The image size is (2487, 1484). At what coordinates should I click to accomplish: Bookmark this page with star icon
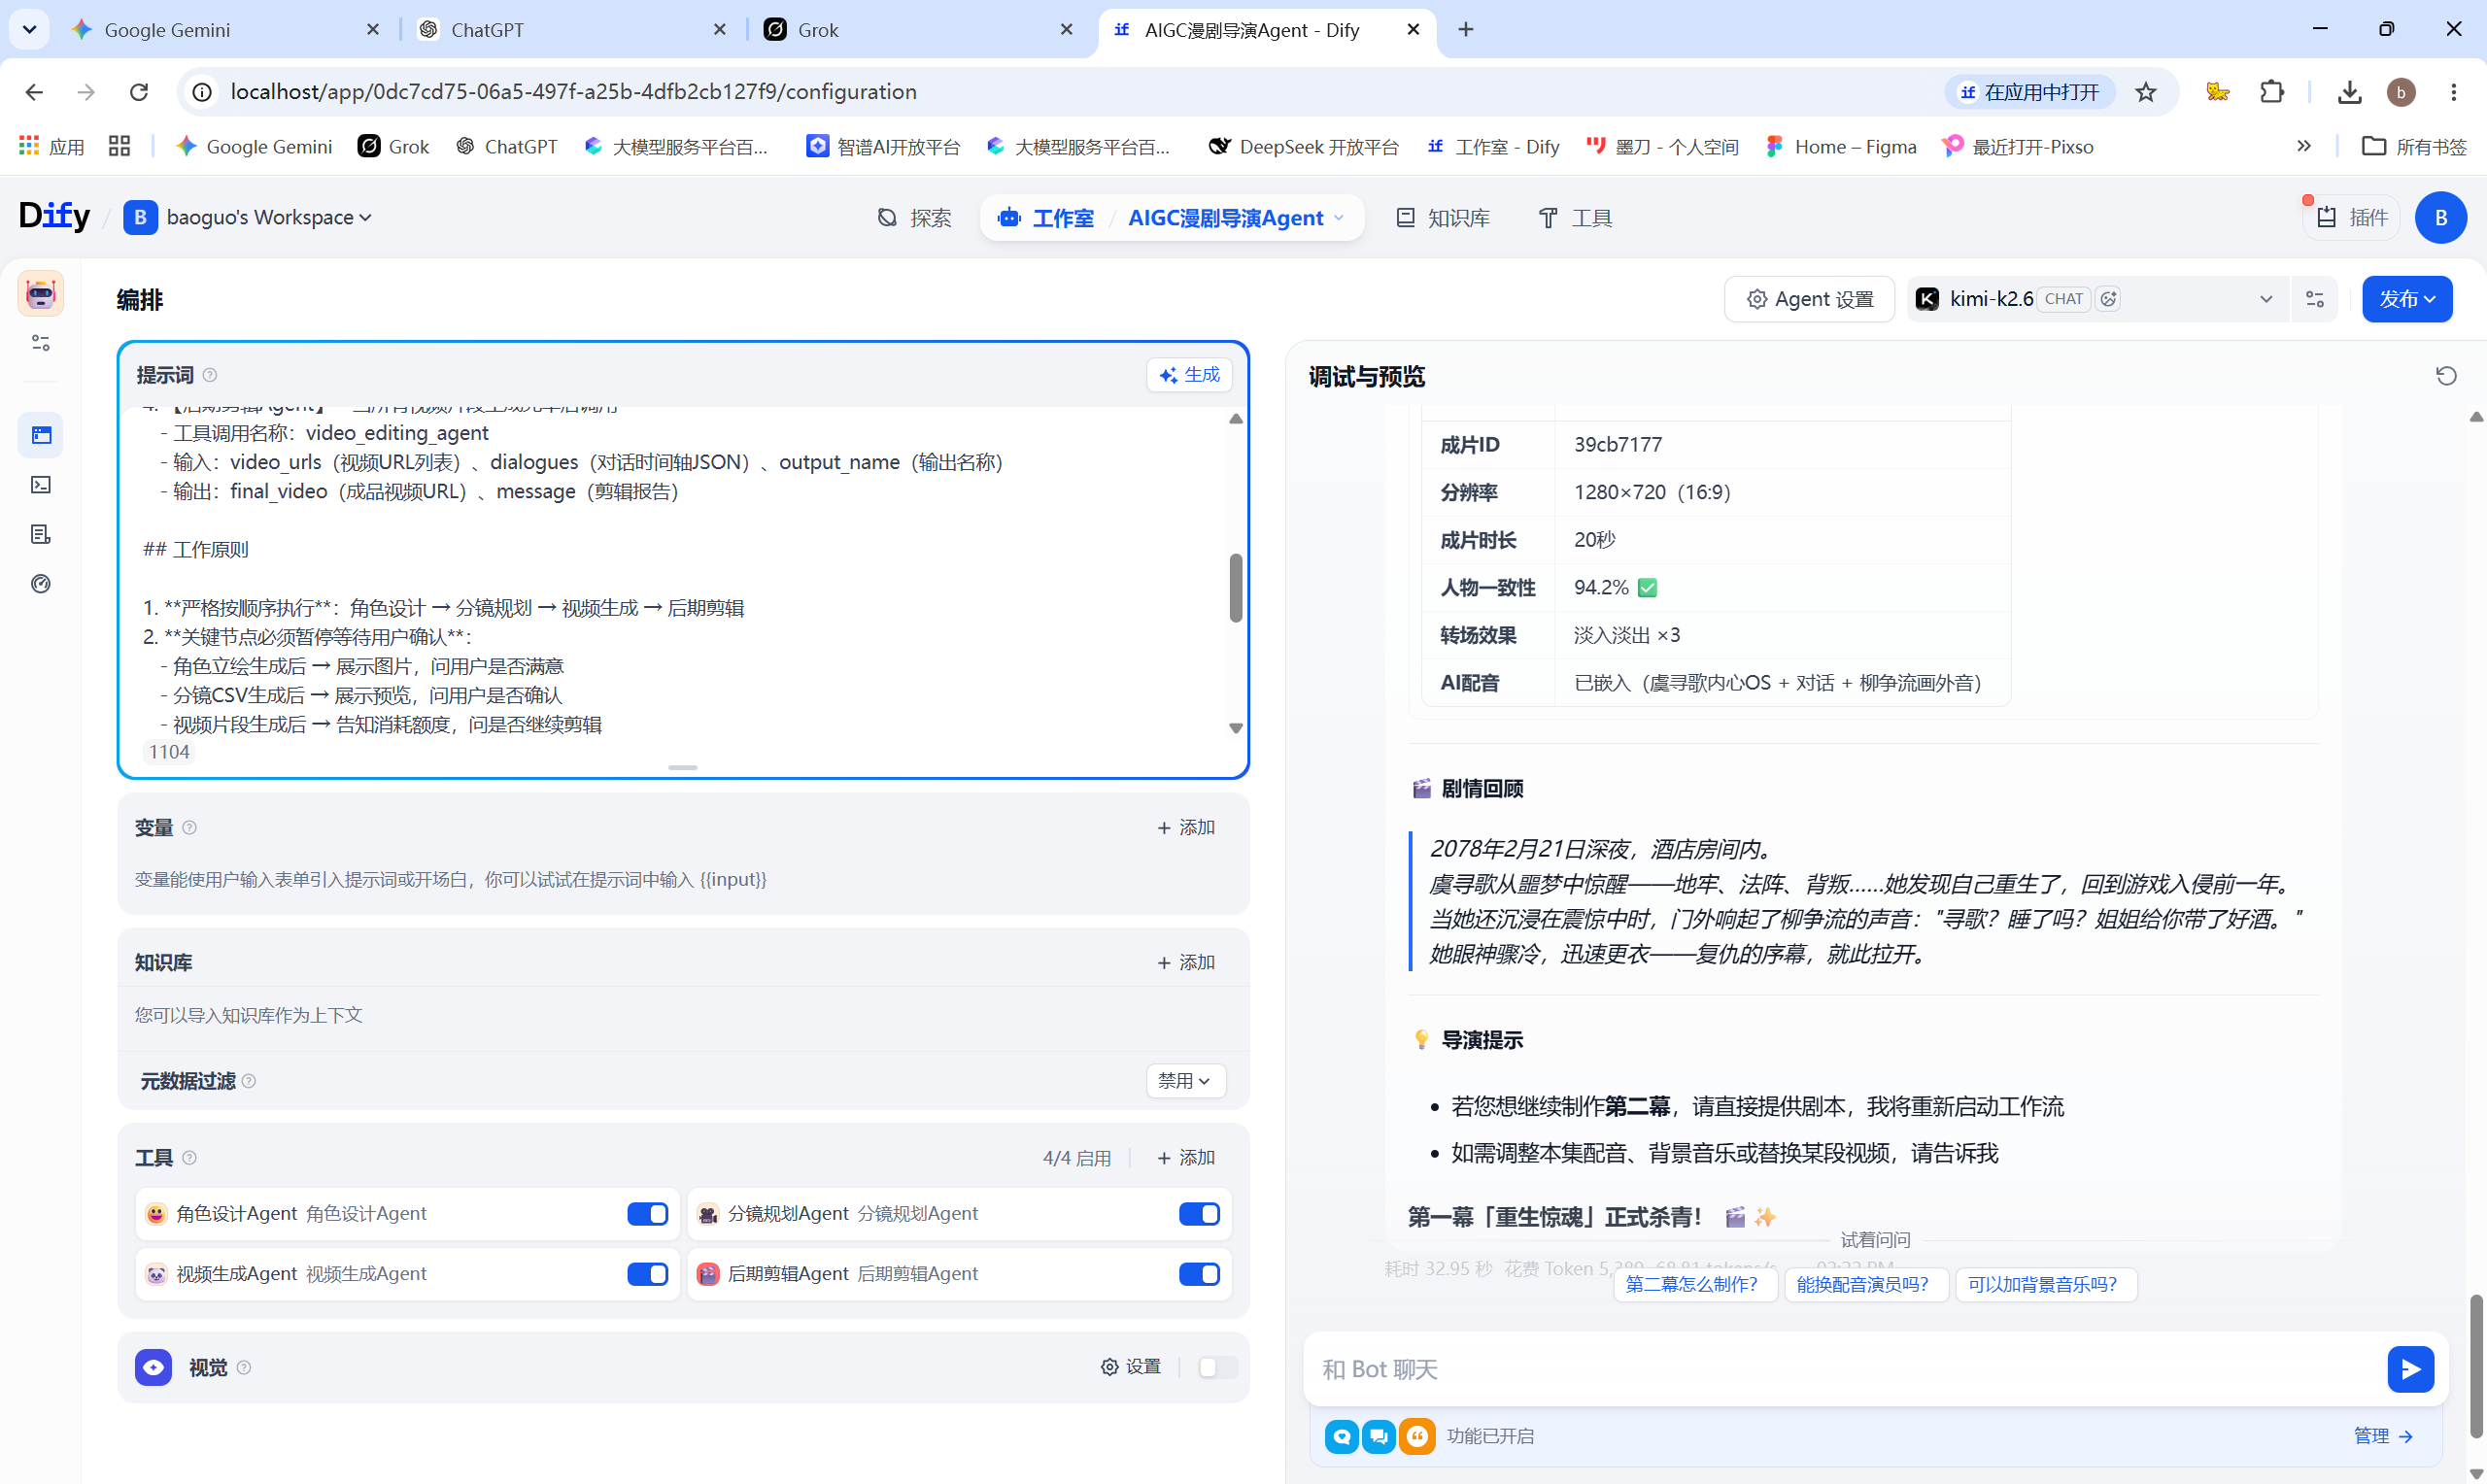[2146, 92]
